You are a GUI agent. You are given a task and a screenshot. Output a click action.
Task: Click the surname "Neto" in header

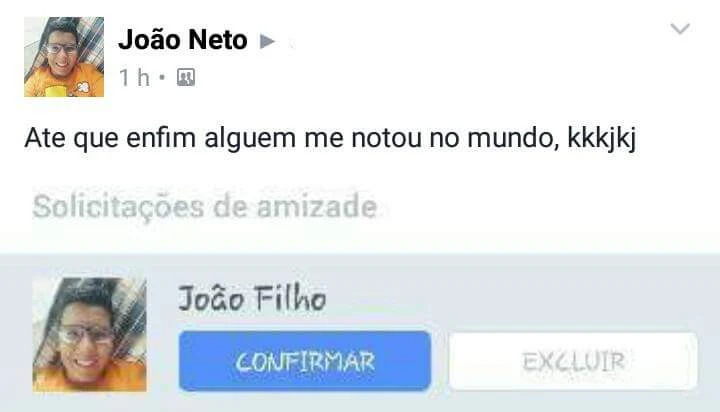(218, 40)
